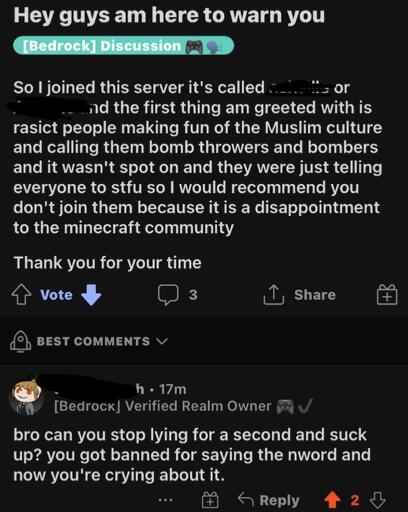
Task: Select the [Bedrock] Discussion flair tag
Action: (123, 46)
